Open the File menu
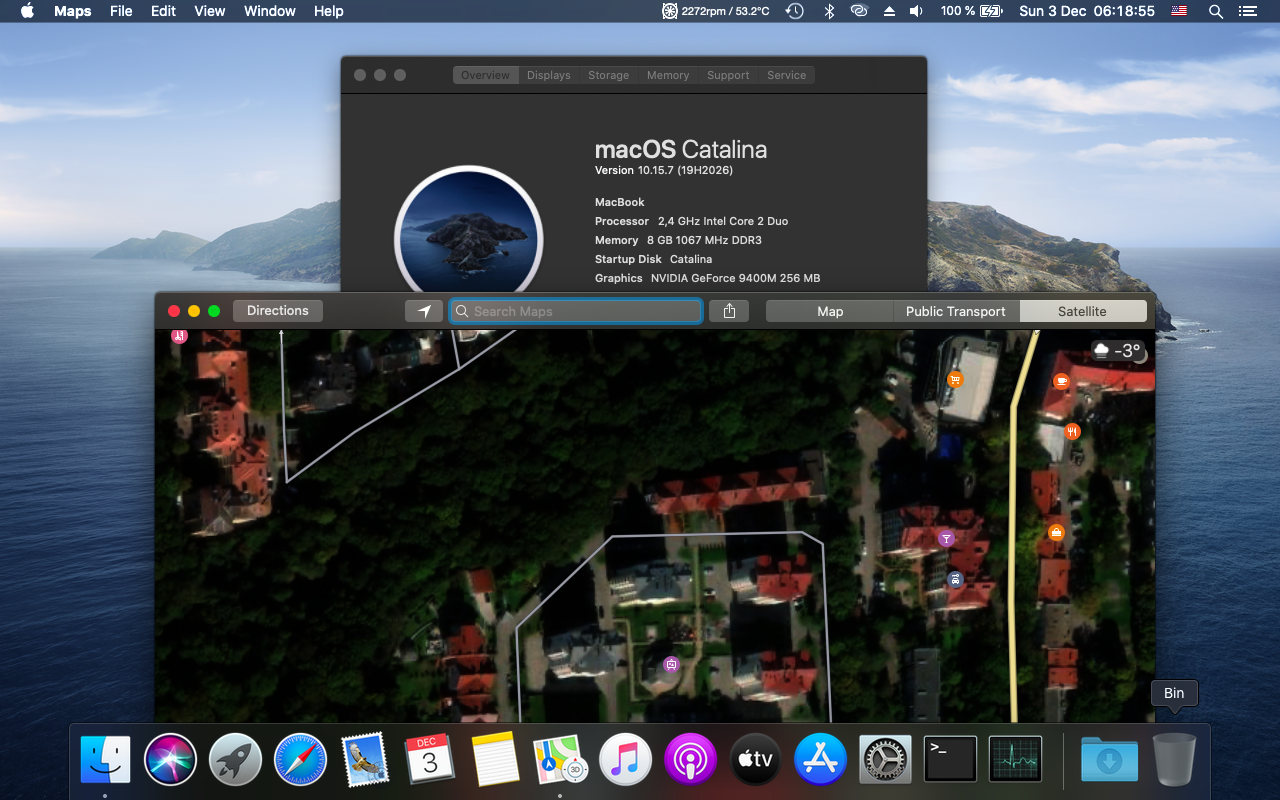Image resolution: width=1280 pixels, height=800 pixels. pos(121,11)
